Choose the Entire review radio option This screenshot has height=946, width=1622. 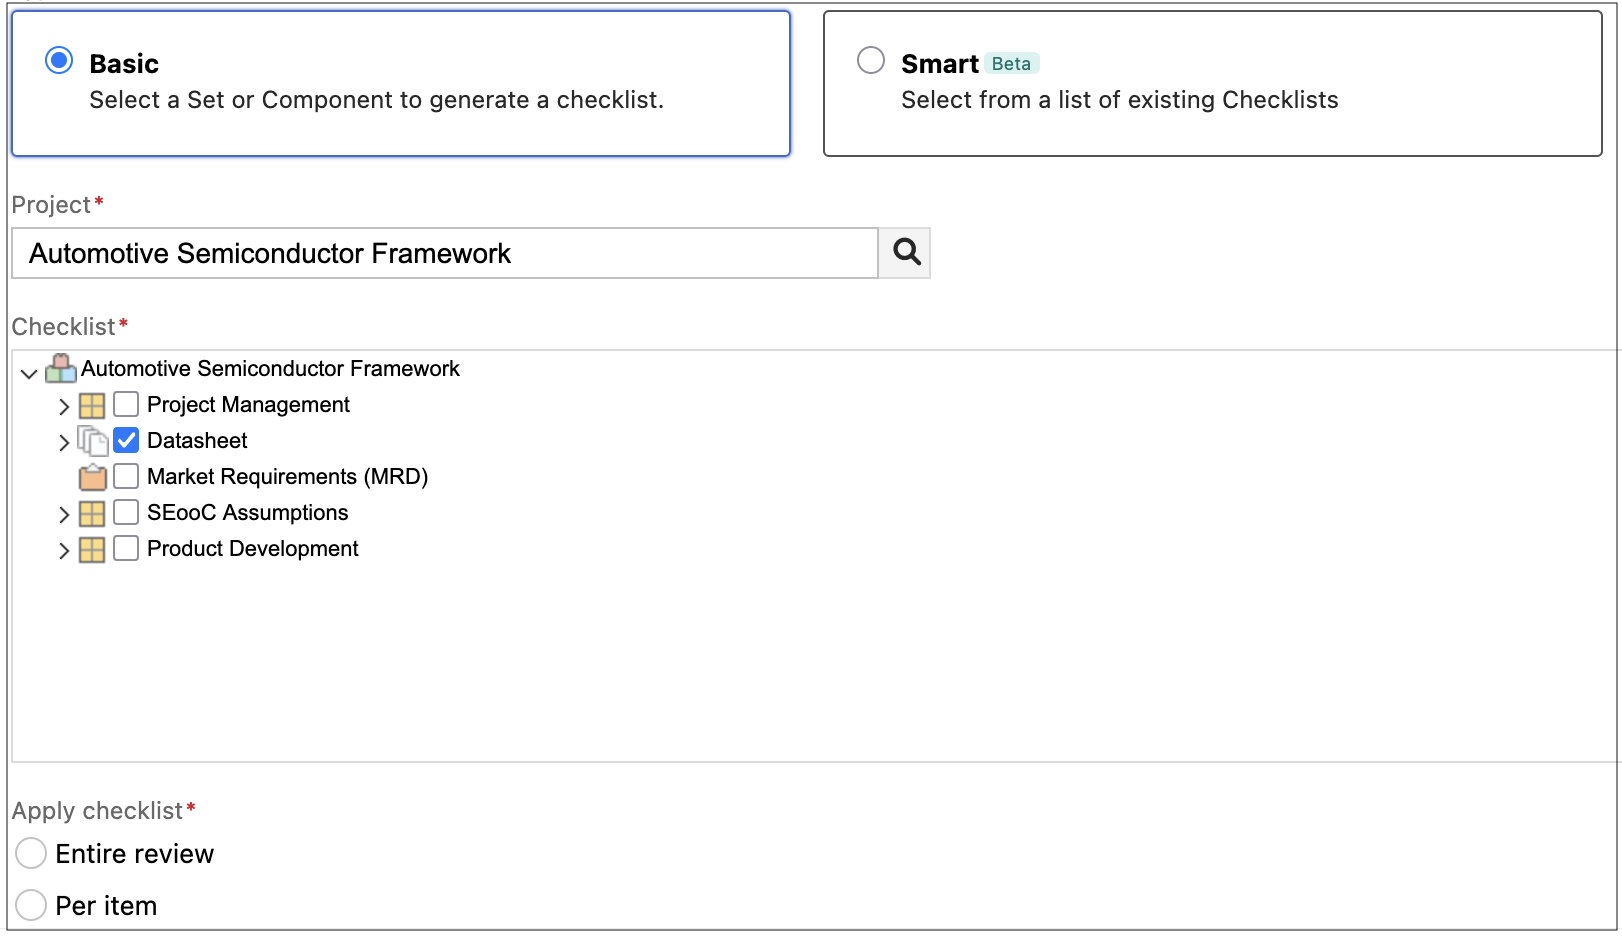[x=31, y=853]
